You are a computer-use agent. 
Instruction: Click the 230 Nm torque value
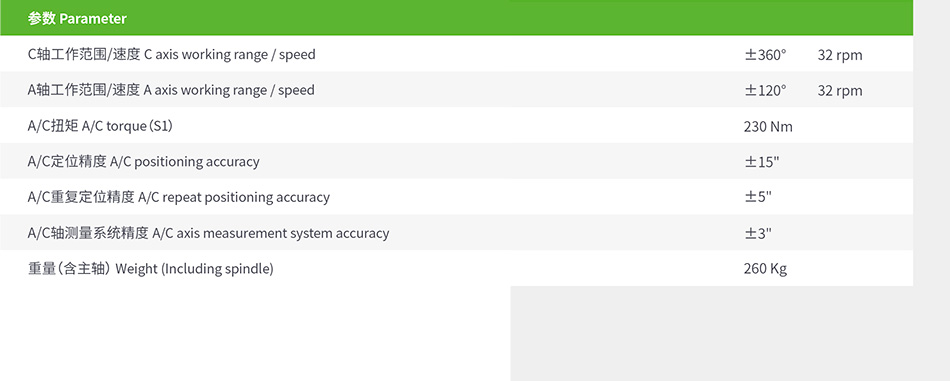(768, 127)
